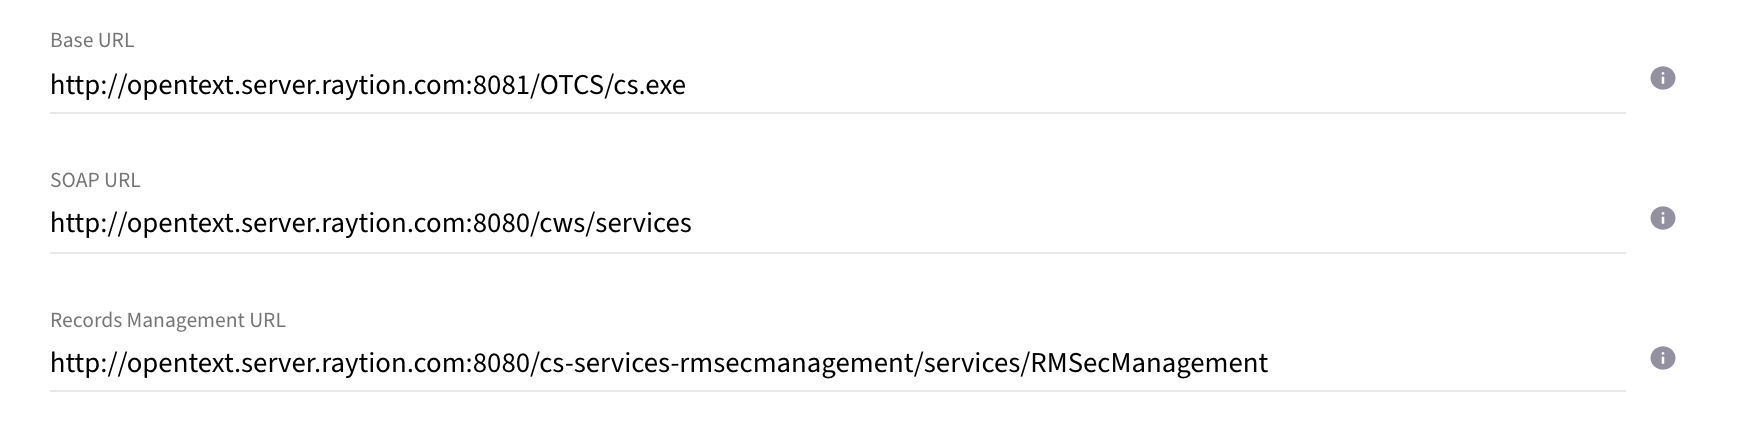Click "cs-services-rmsecmanagement" in Records Management URL
The width and height of the screenshot is (1738, 428).
coord(725,363)
